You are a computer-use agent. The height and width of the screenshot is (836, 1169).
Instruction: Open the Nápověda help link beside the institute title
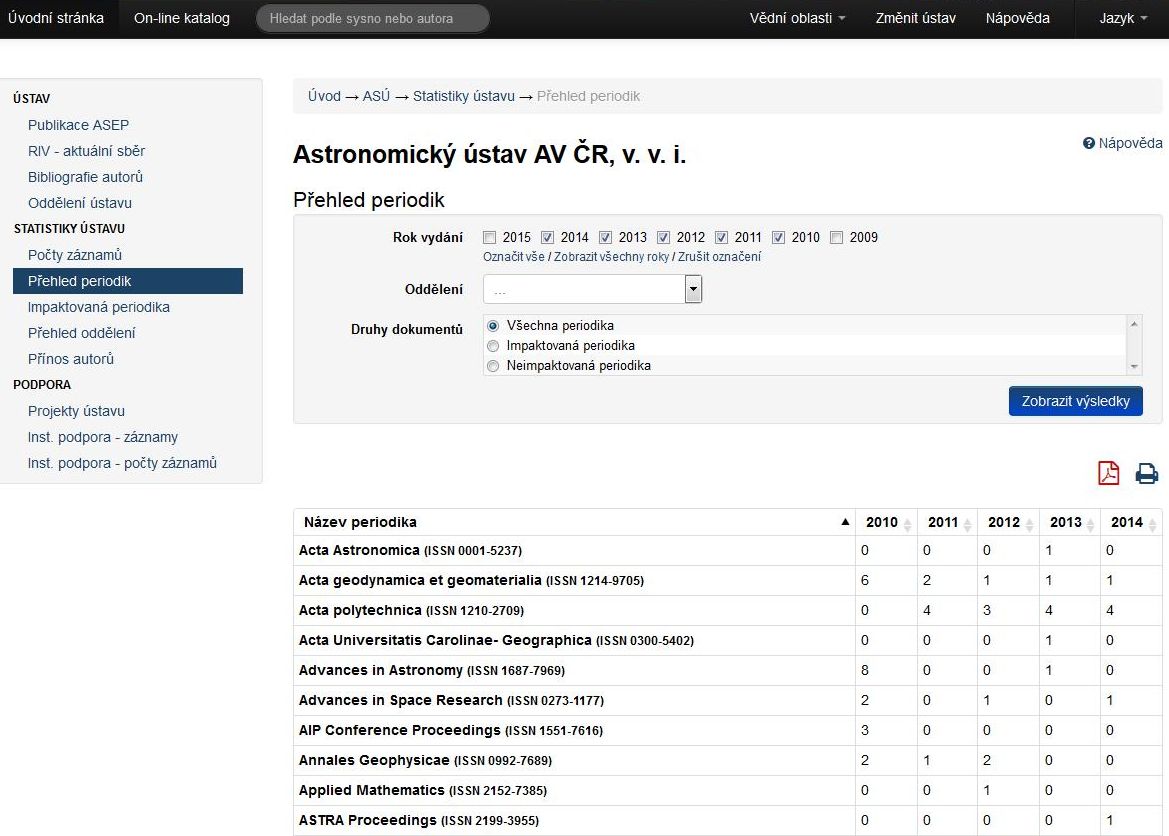pos(1123,143)
